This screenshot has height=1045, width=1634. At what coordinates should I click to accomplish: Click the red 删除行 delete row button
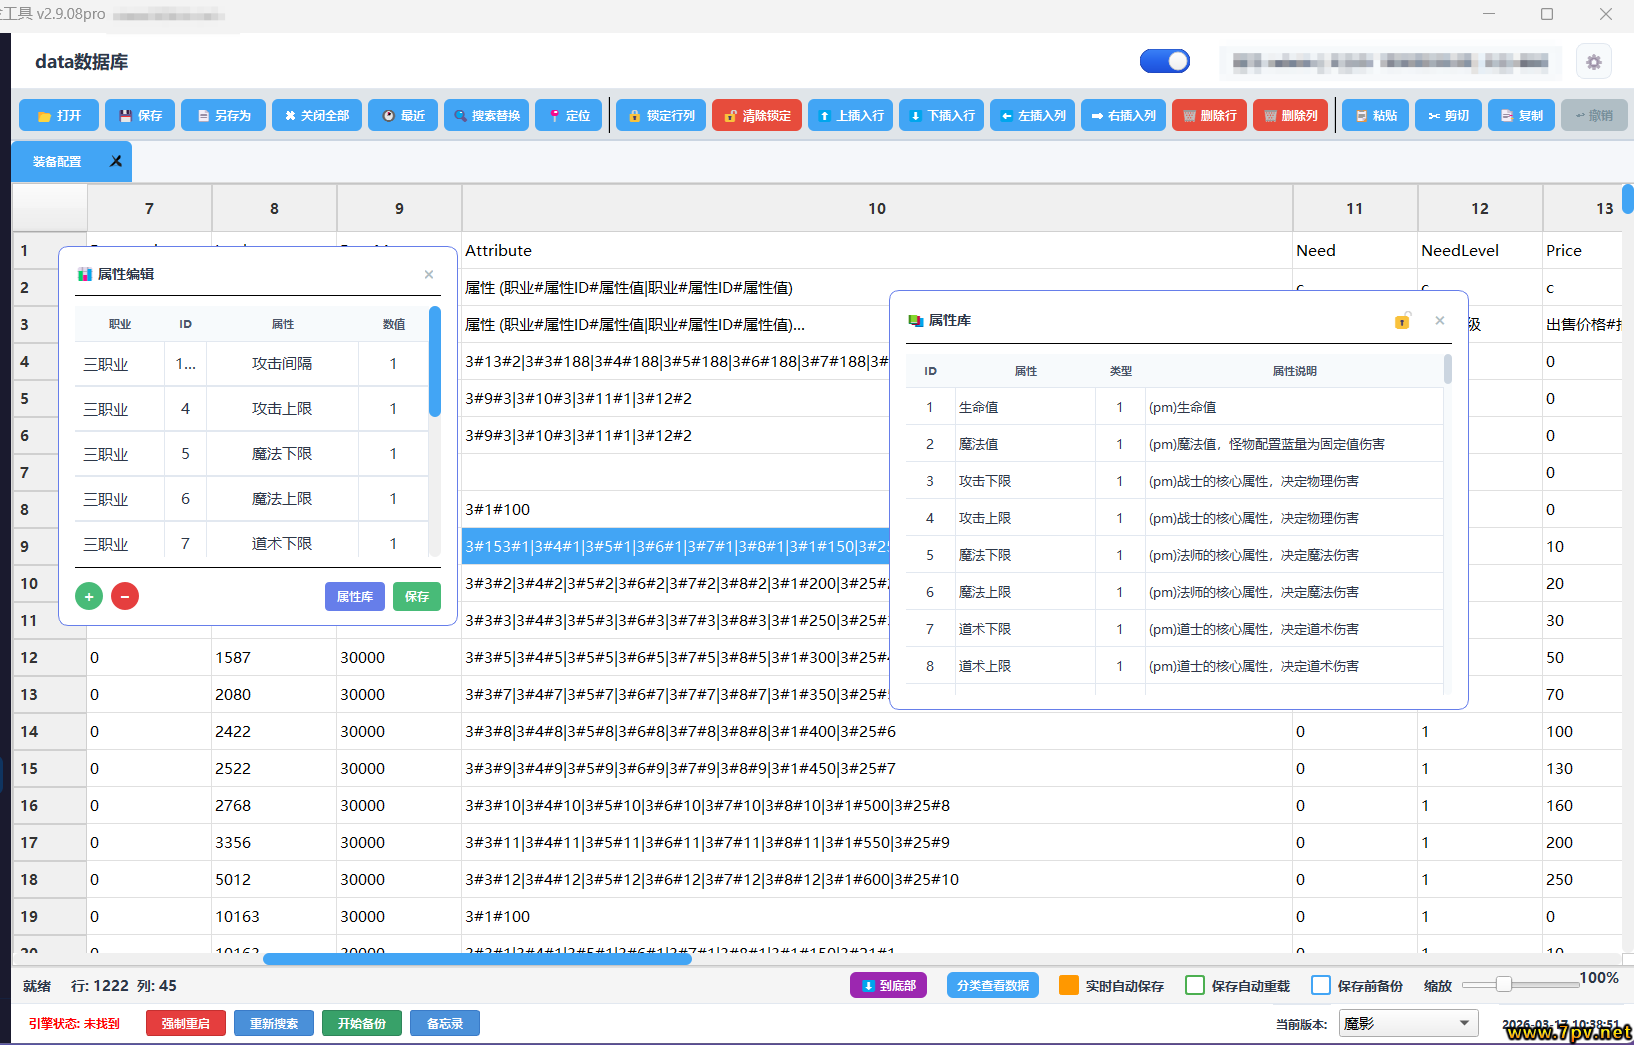(x=1209, y=116)
